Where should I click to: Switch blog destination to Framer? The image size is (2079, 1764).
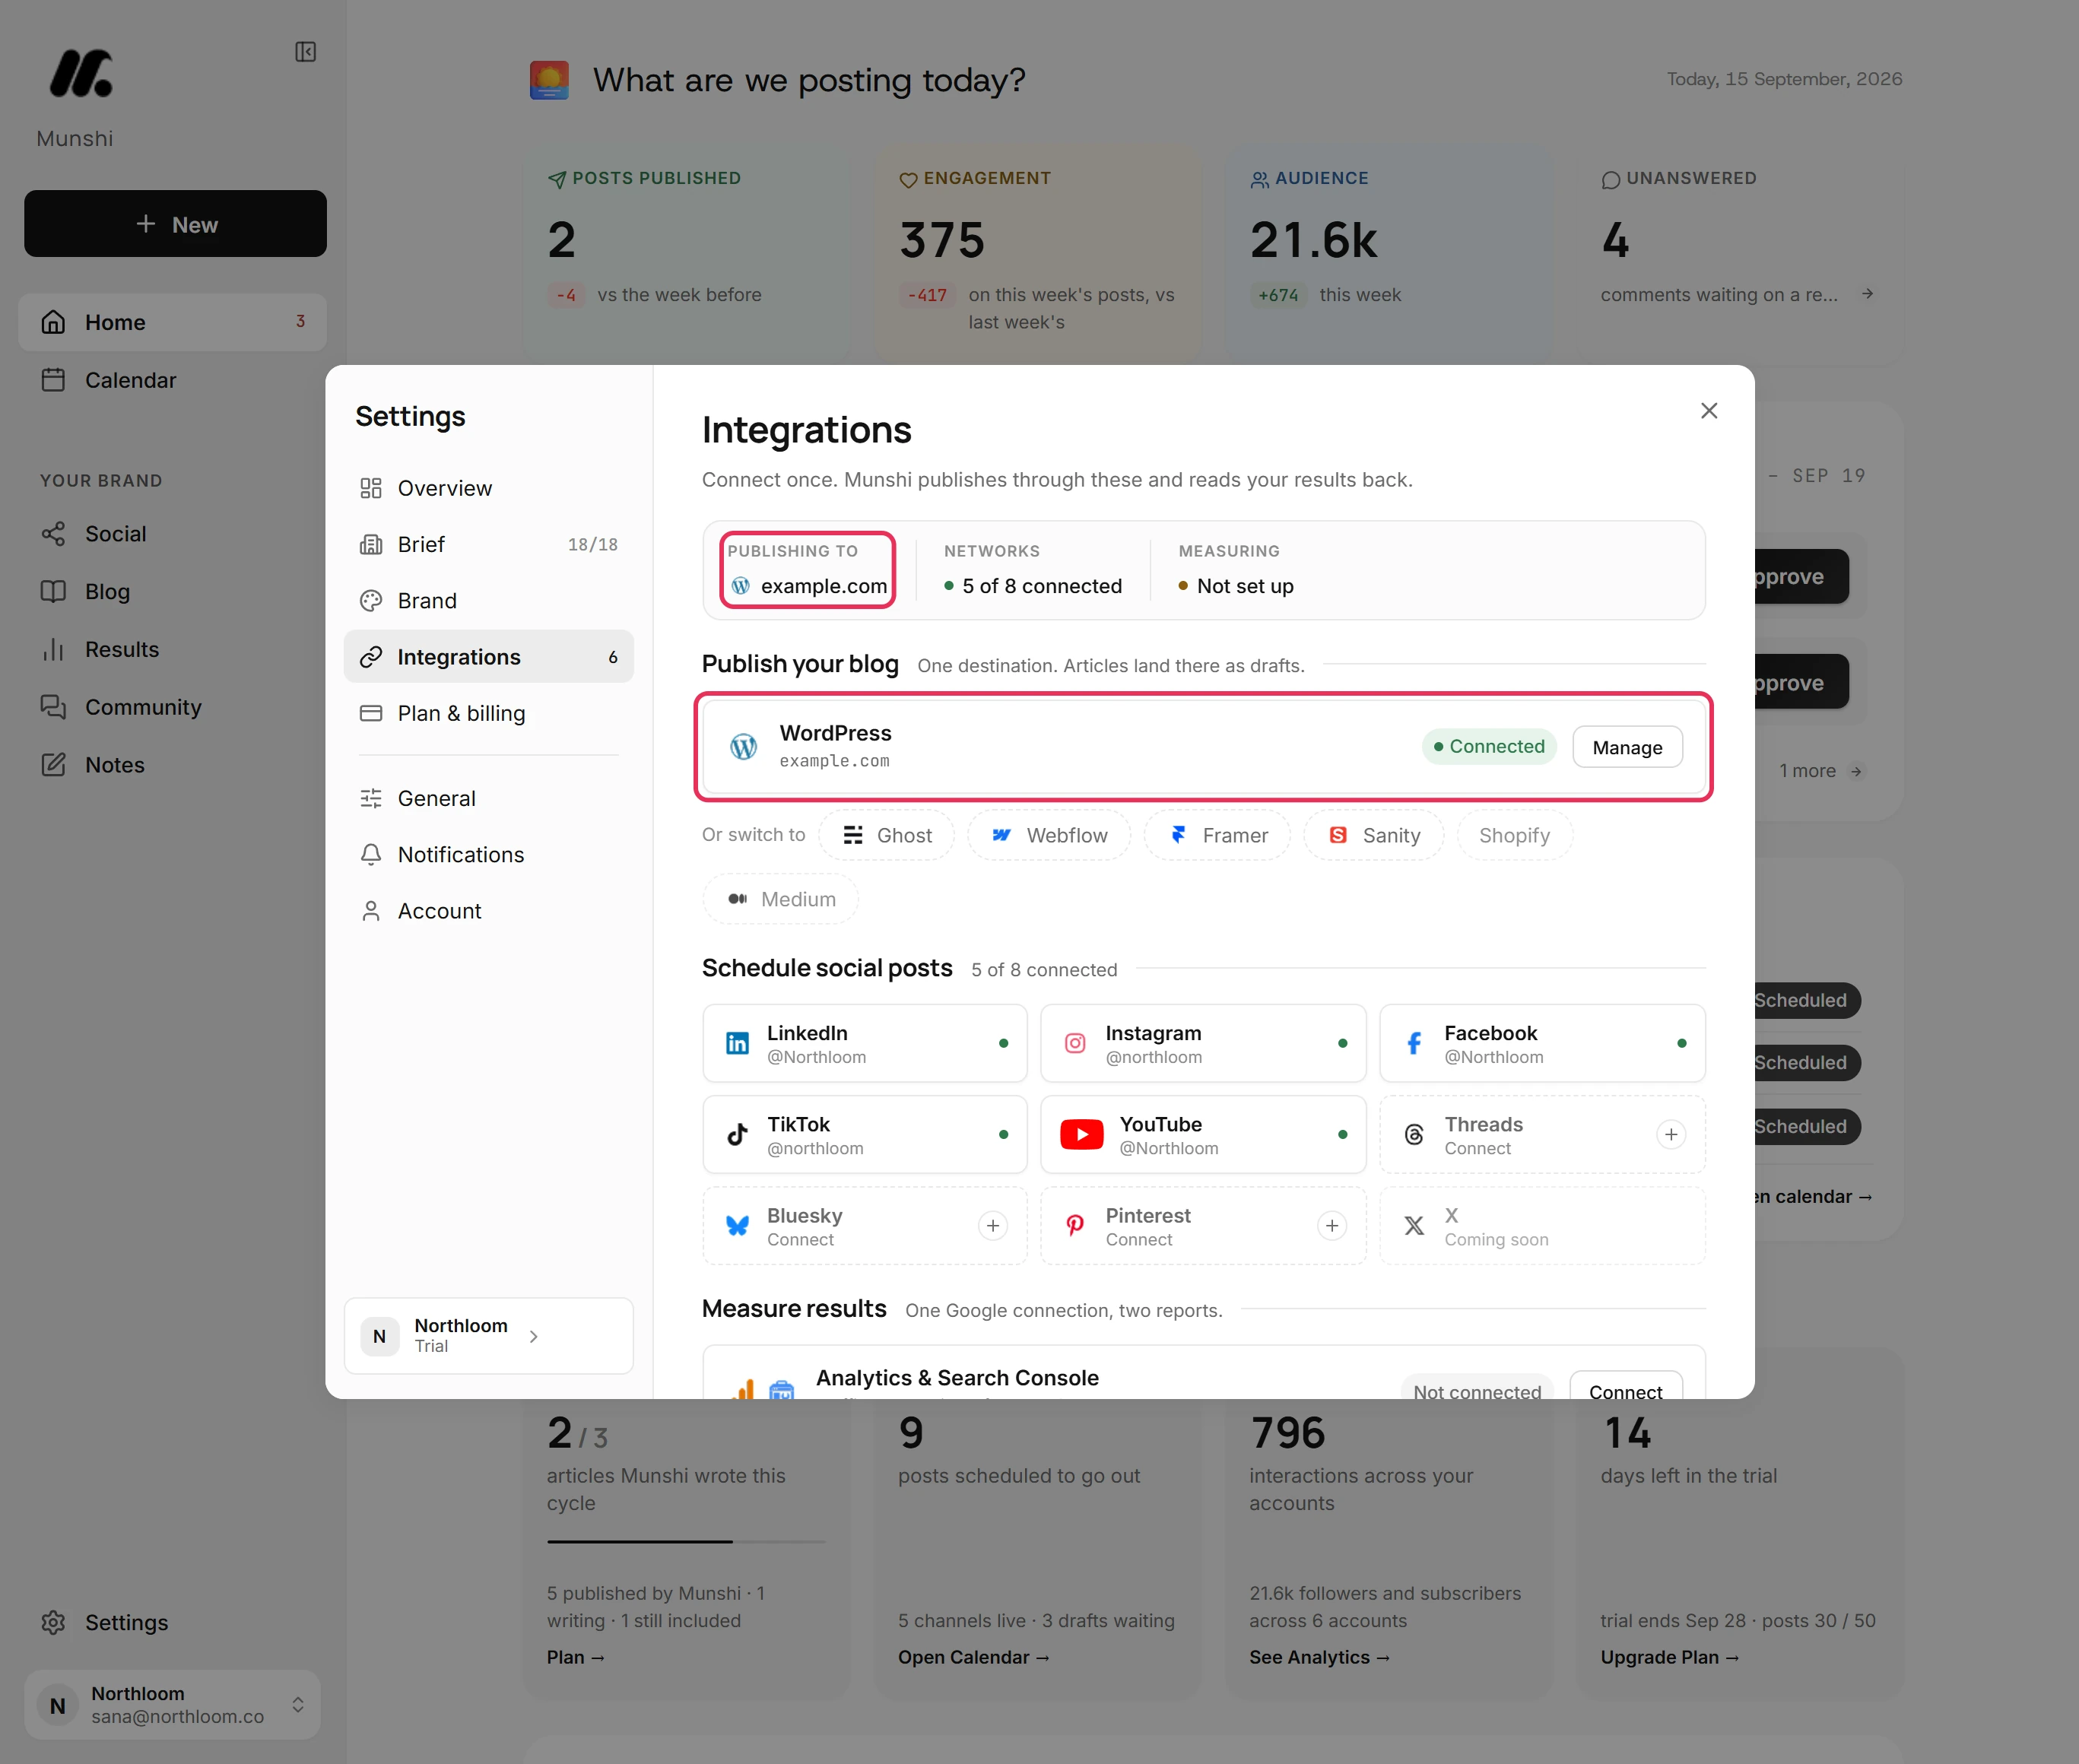pos(1217,835)
